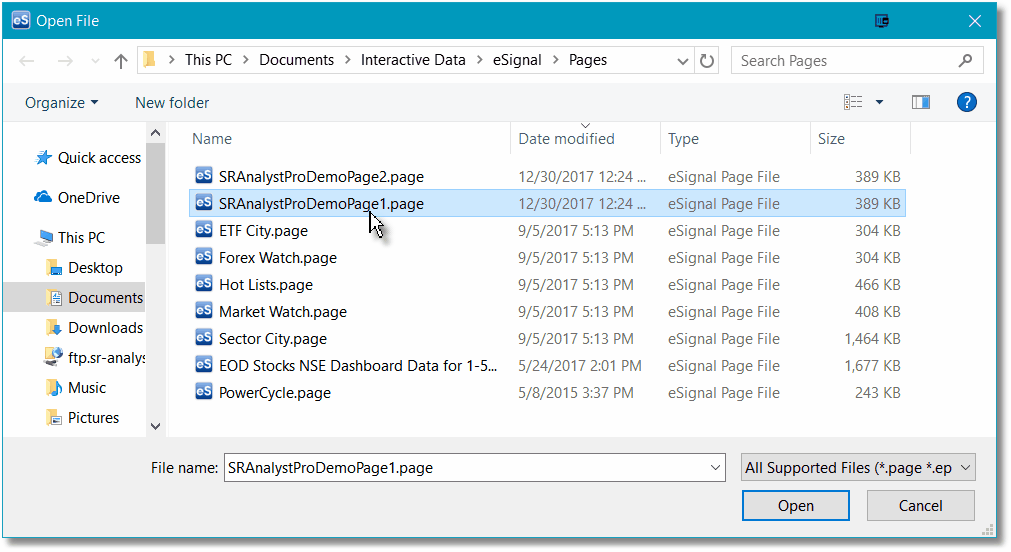Click the eSignal icon of SRAnalystProDemoPage1.page
The width and height of the screenshot is (1011, 552).
pos(204,202)
